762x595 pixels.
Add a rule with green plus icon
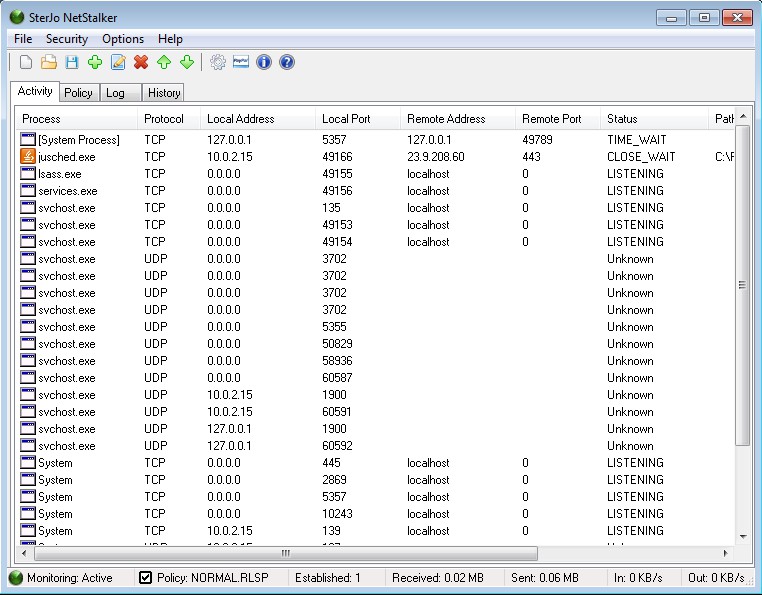pos(95,63)
